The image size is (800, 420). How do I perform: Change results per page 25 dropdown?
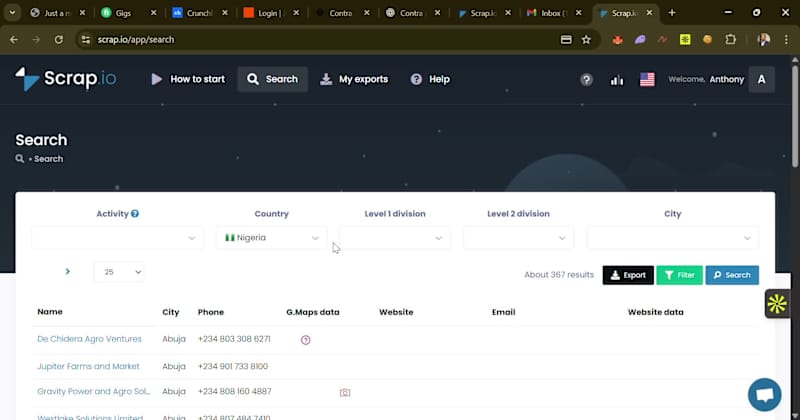[x=119, y=272]
